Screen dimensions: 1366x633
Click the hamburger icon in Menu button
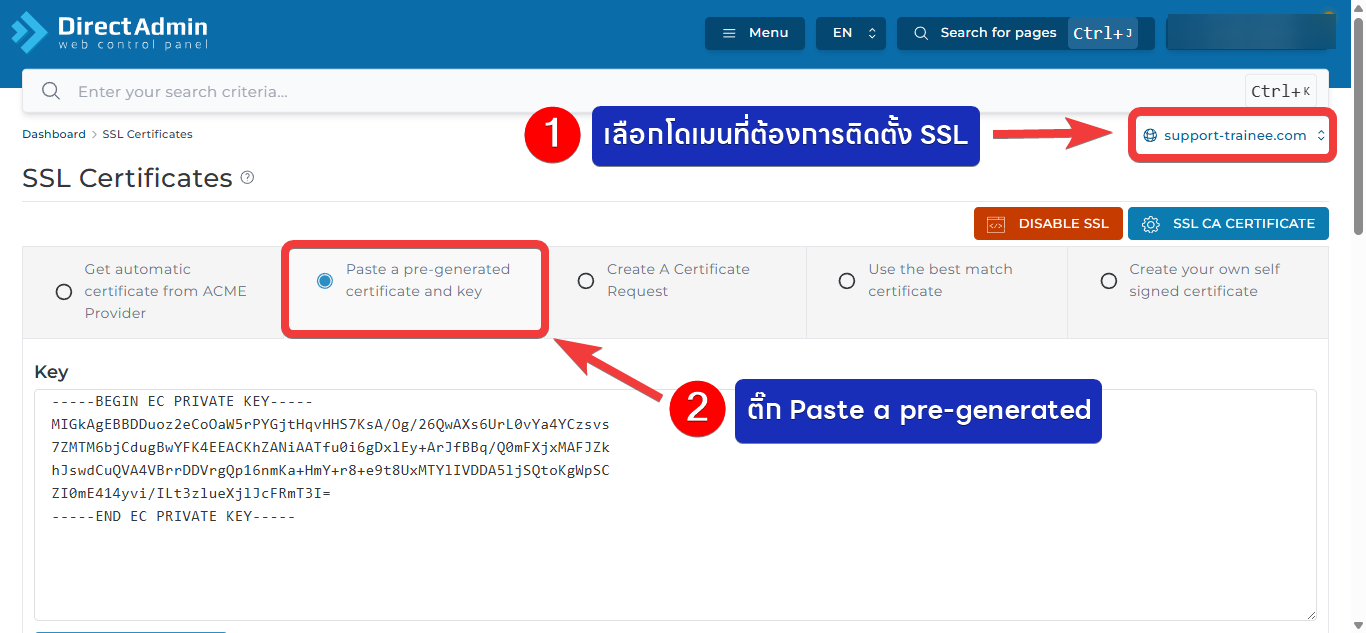pyautogui.click(x=729, y=33)
